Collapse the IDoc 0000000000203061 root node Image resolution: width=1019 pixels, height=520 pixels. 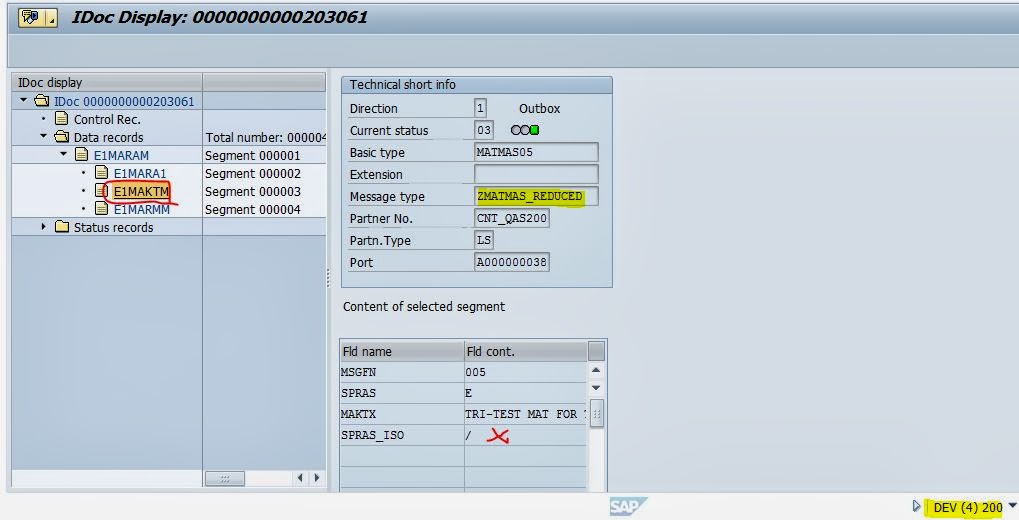click(24, 101)
